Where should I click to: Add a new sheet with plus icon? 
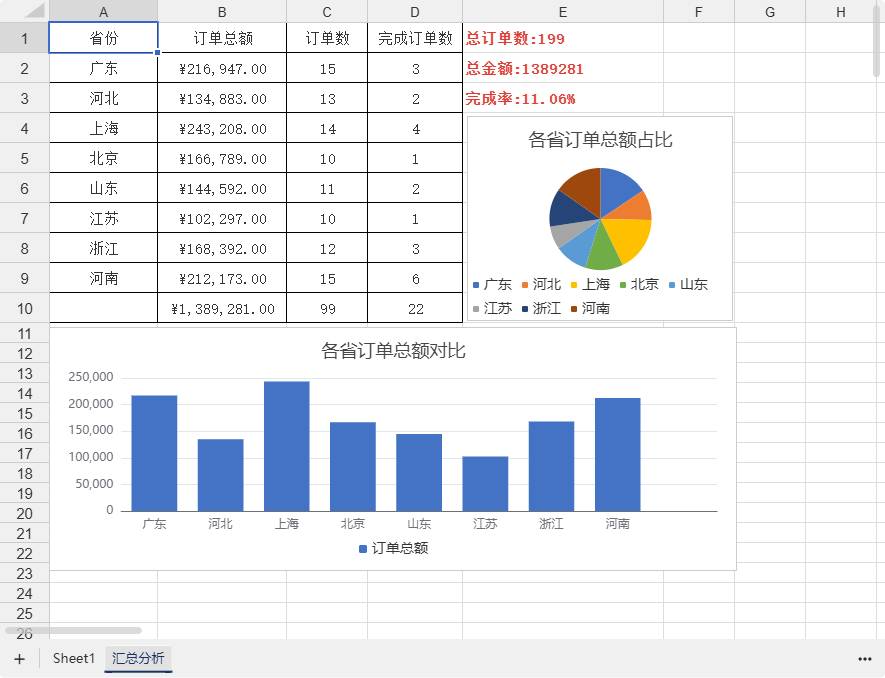click(x=20, y=659)
